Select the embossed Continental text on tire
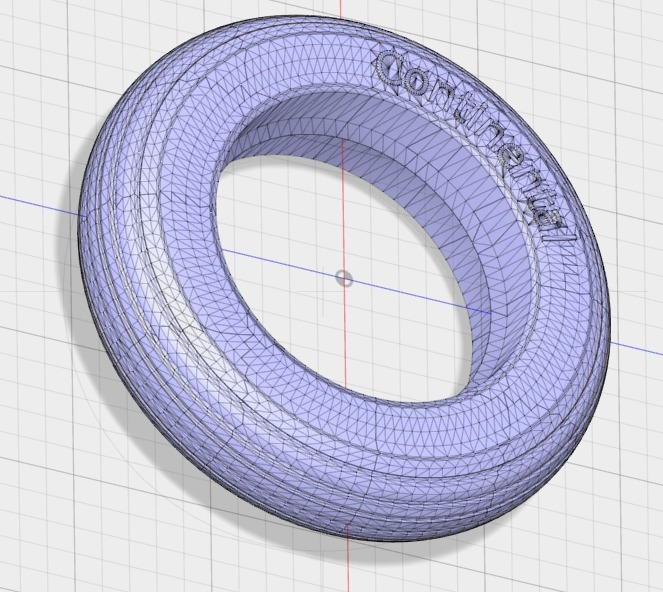Screen dimensions: 663x592 [476, 146]
